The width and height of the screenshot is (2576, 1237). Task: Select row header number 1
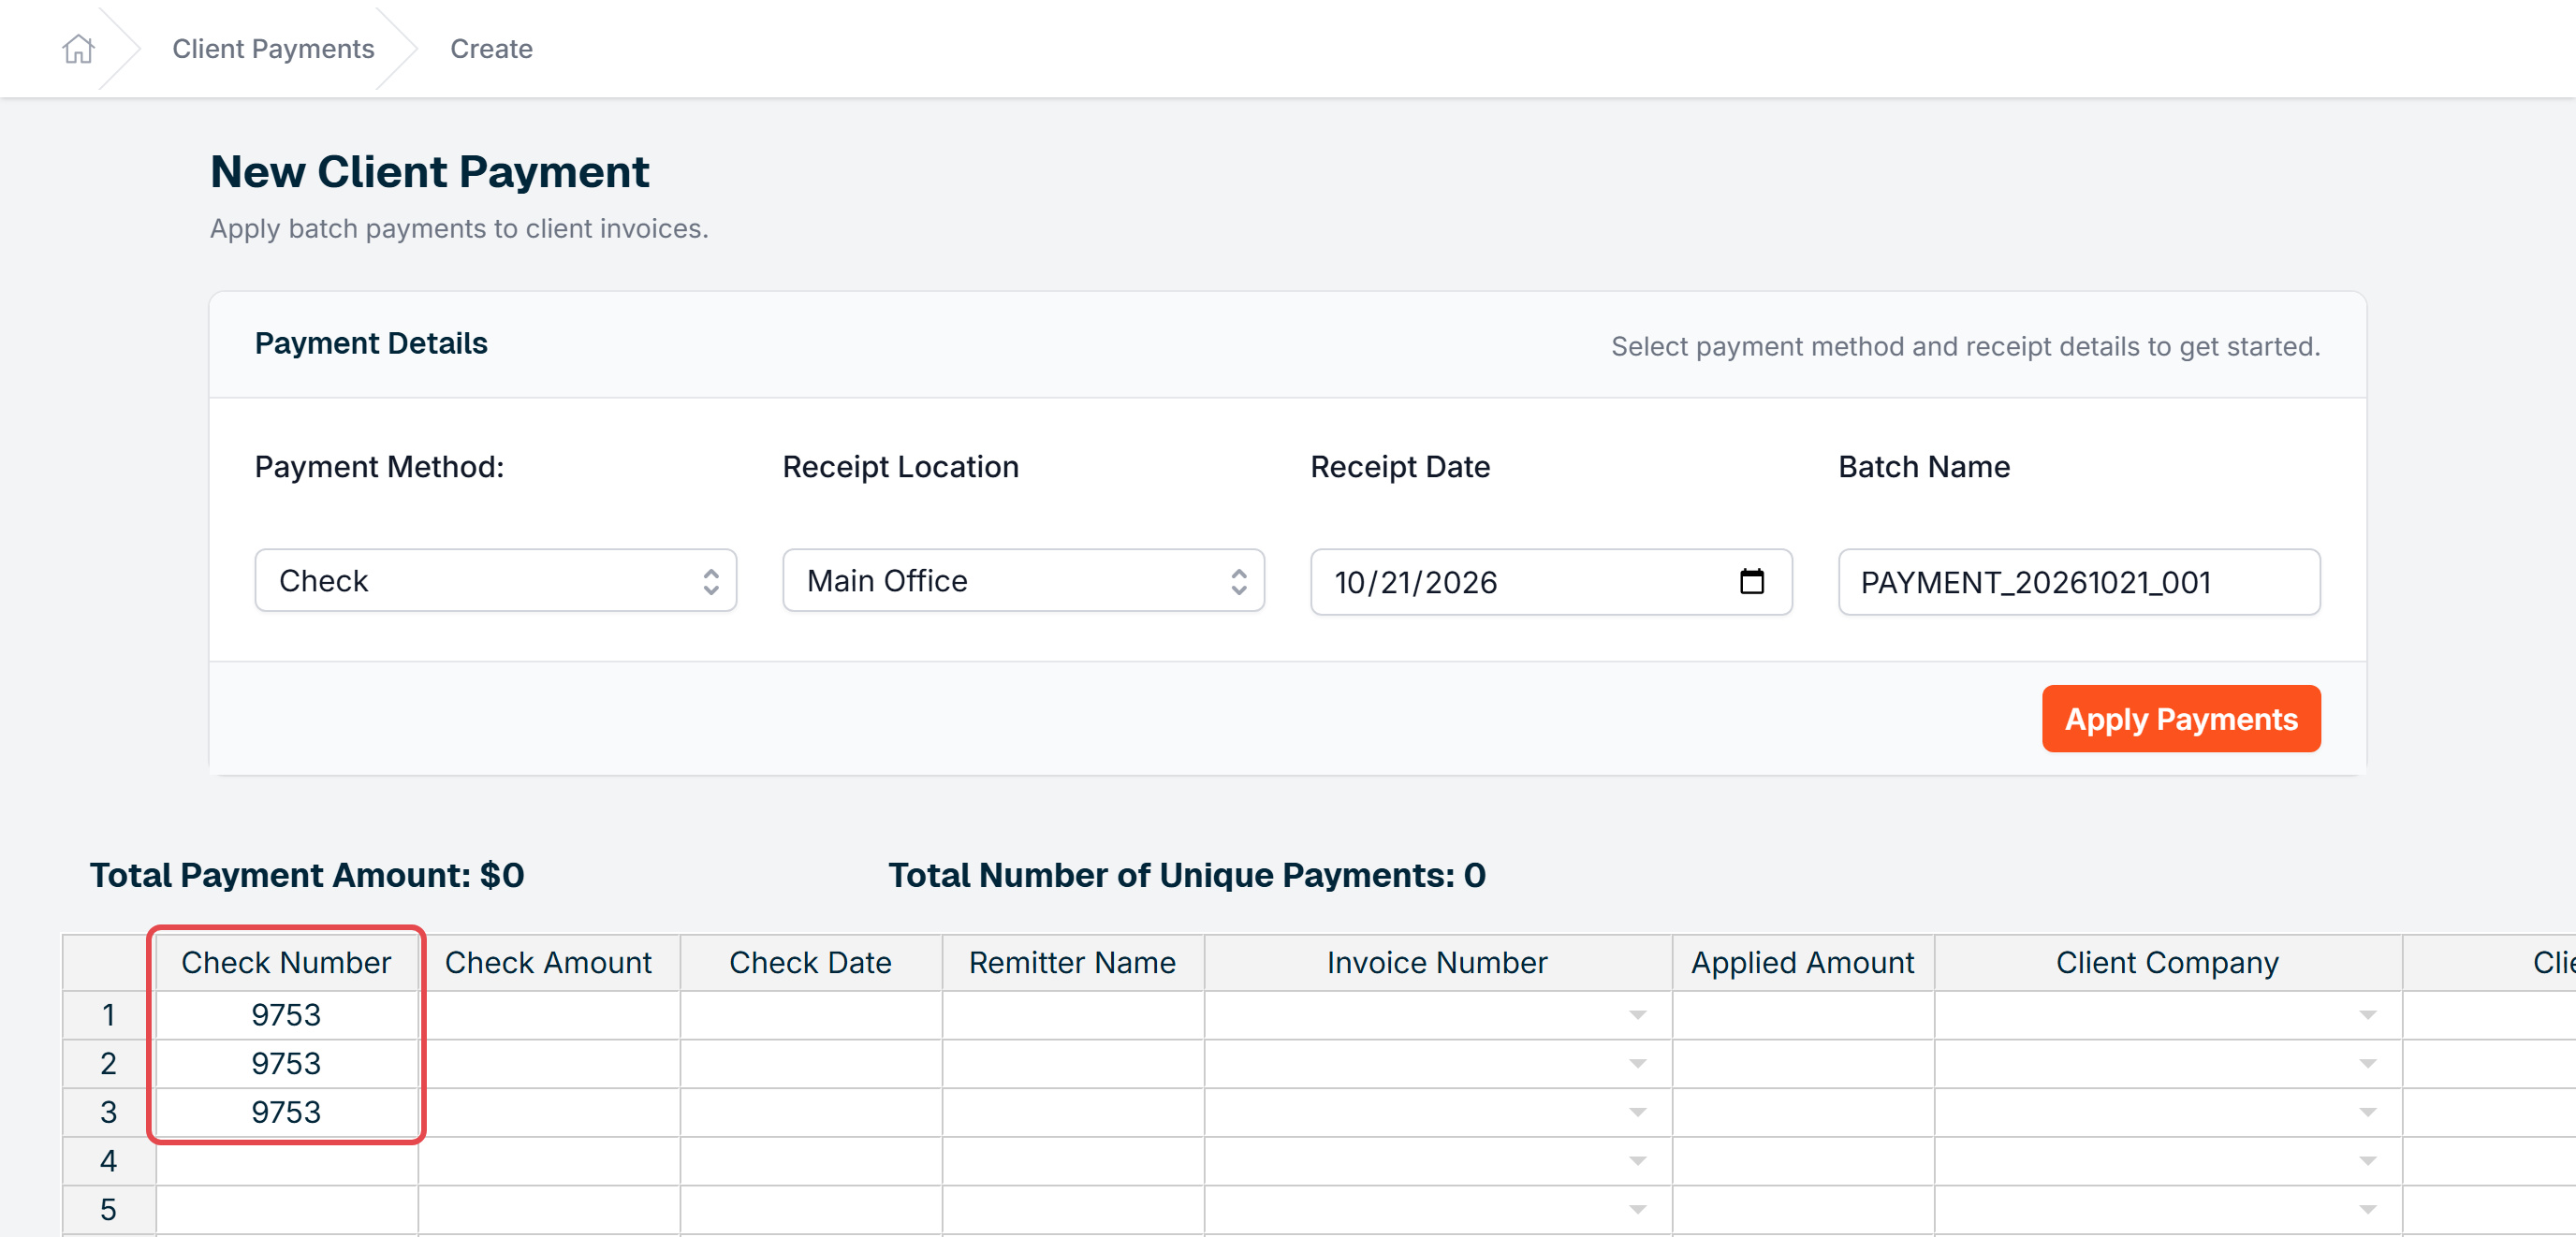tap(109, 1015)
